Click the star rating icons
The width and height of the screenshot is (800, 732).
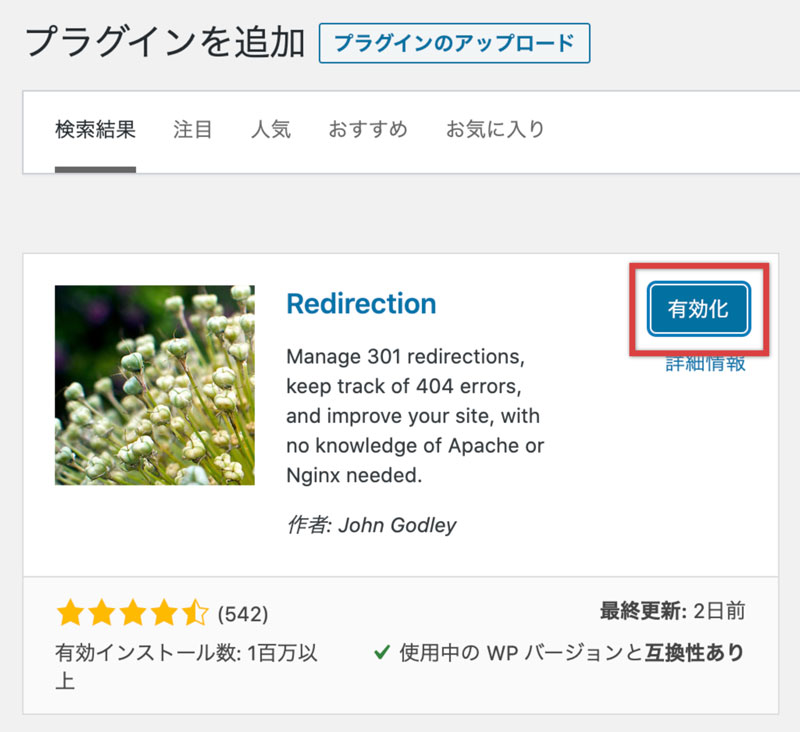(133, 613)
